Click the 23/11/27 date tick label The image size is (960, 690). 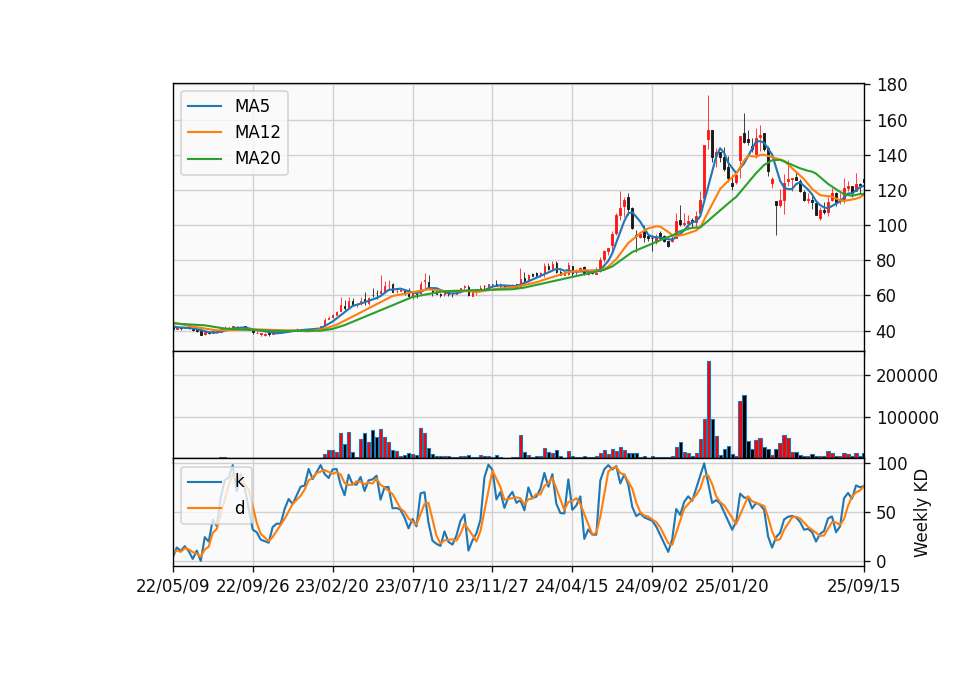(x=492, y=586)
